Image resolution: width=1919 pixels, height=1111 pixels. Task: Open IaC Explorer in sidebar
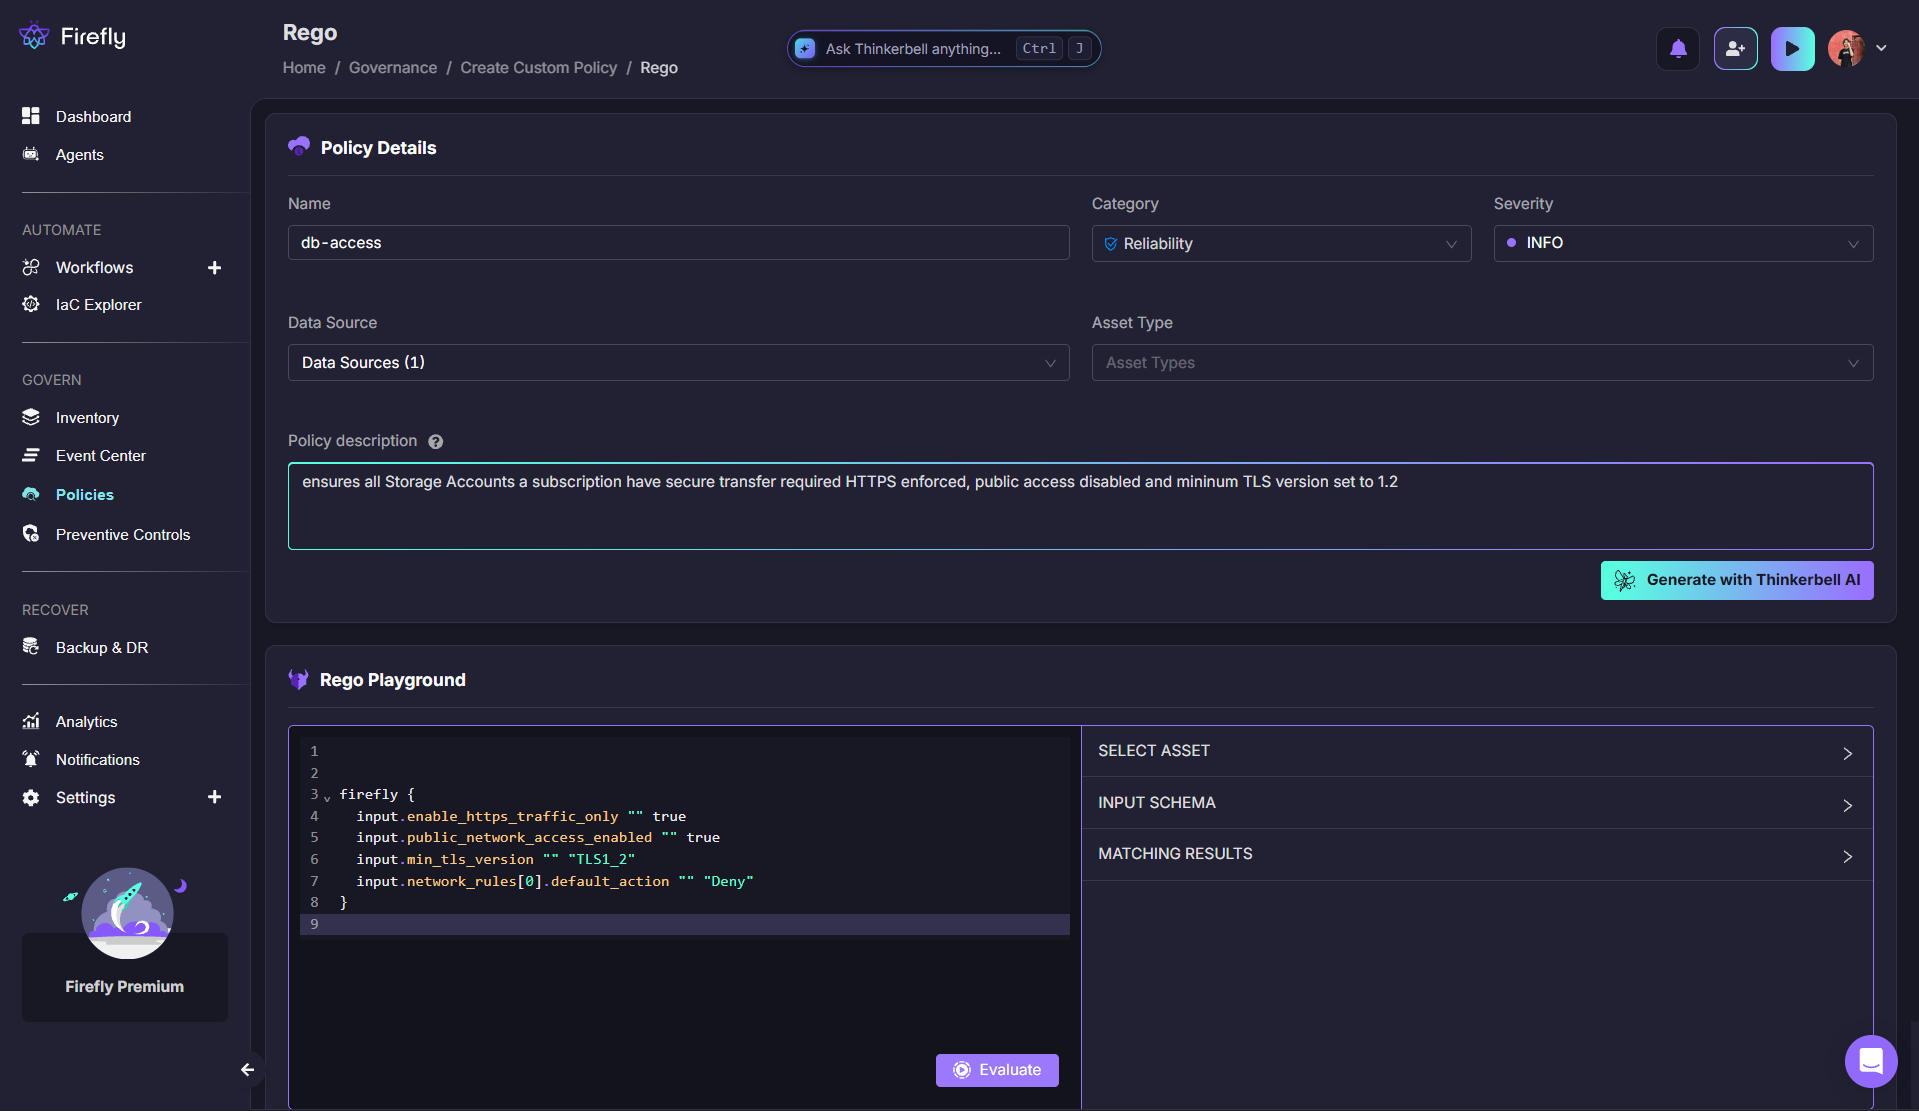98,305
